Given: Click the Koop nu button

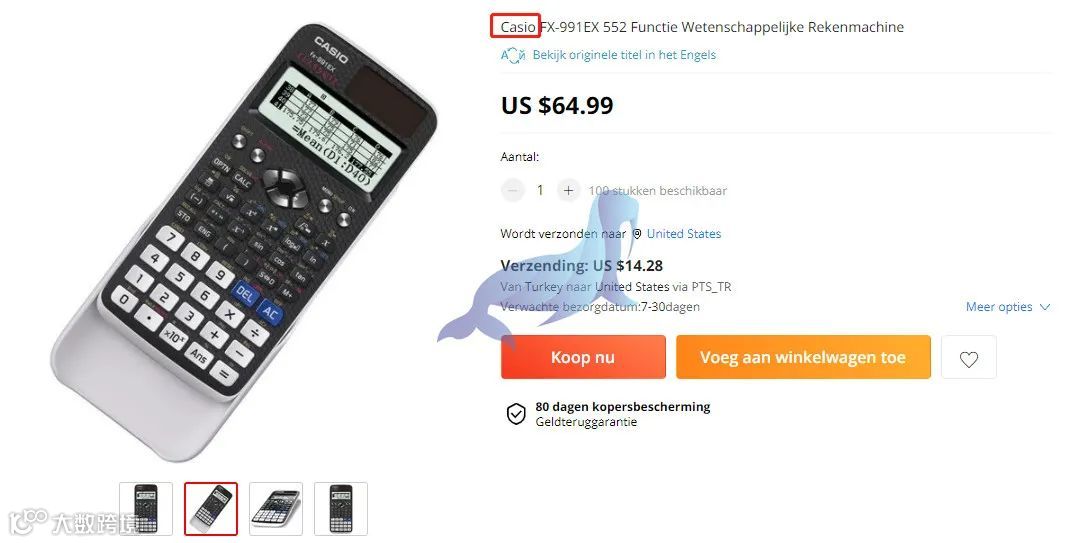Looking at the screenshot, I should (583, 357).
